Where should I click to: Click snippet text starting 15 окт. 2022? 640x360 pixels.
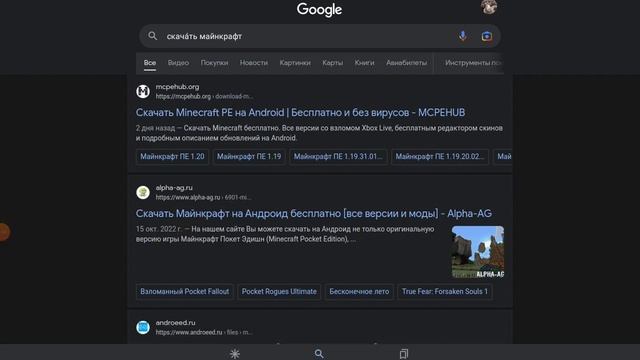[x=285, y=234]
